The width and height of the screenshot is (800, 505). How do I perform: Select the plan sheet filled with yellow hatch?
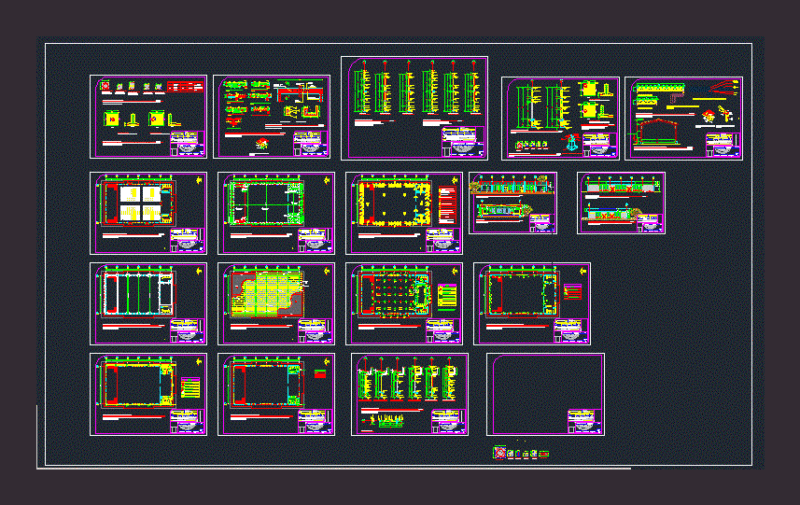[276, 304]
